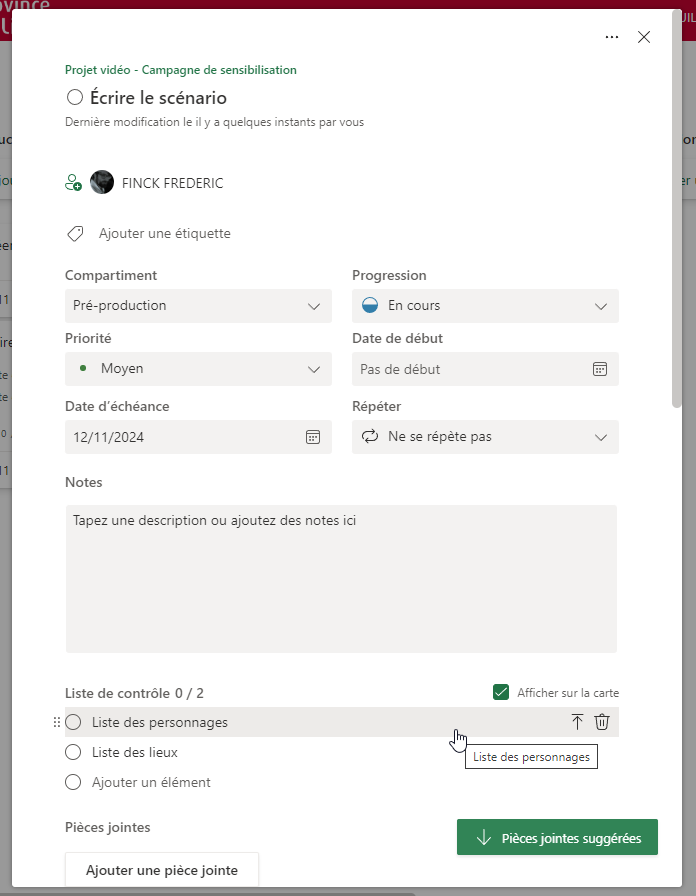
Task: Close the task details dialog
Action: tap(643, 37)
